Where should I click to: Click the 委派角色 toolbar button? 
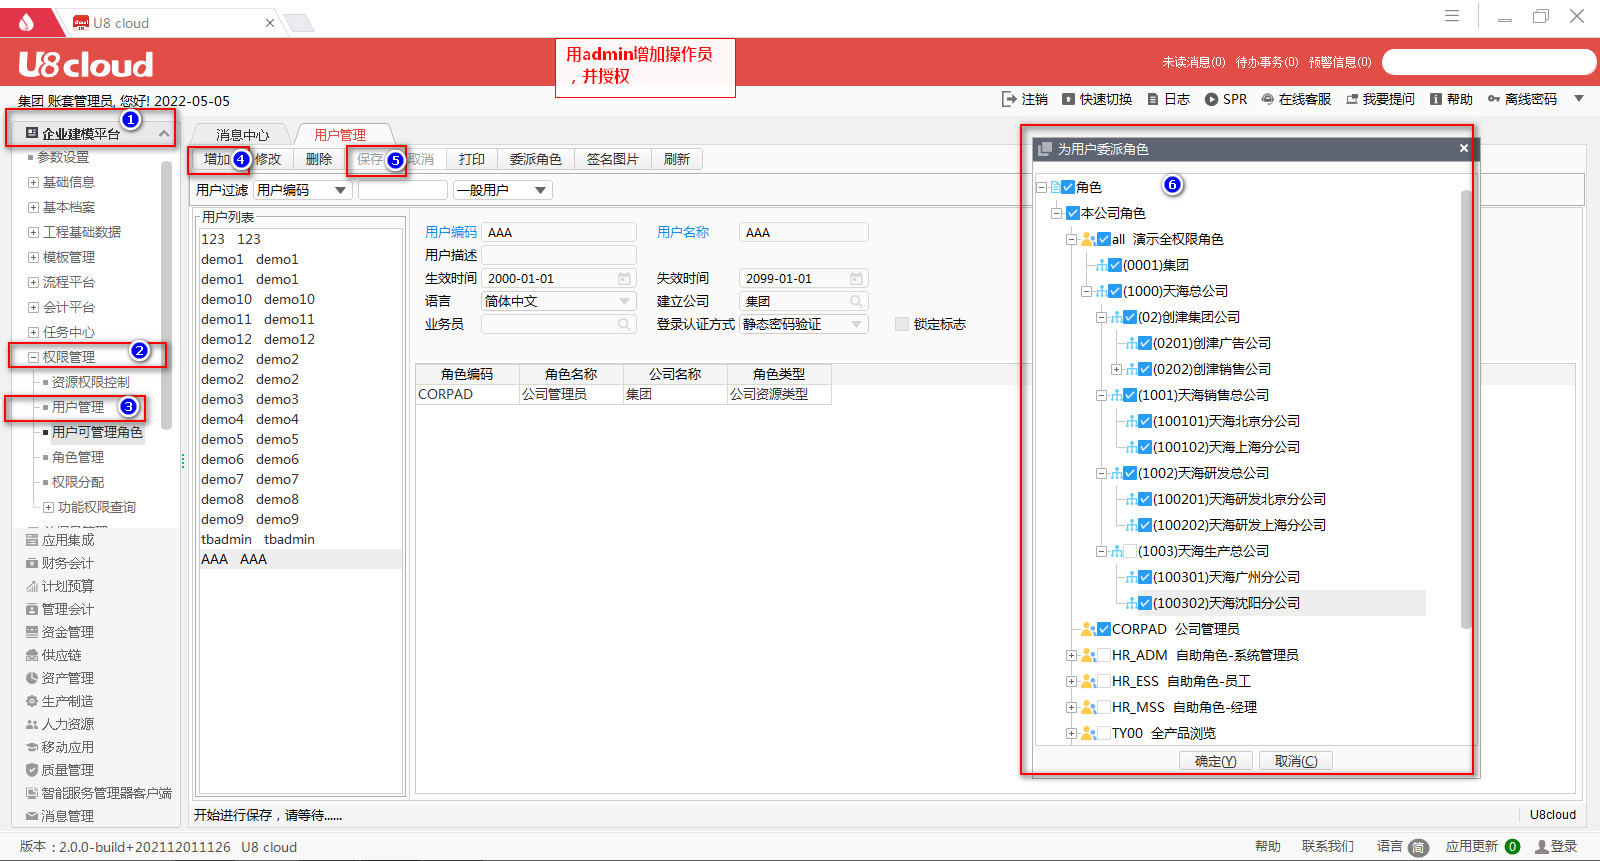point(535,159)
